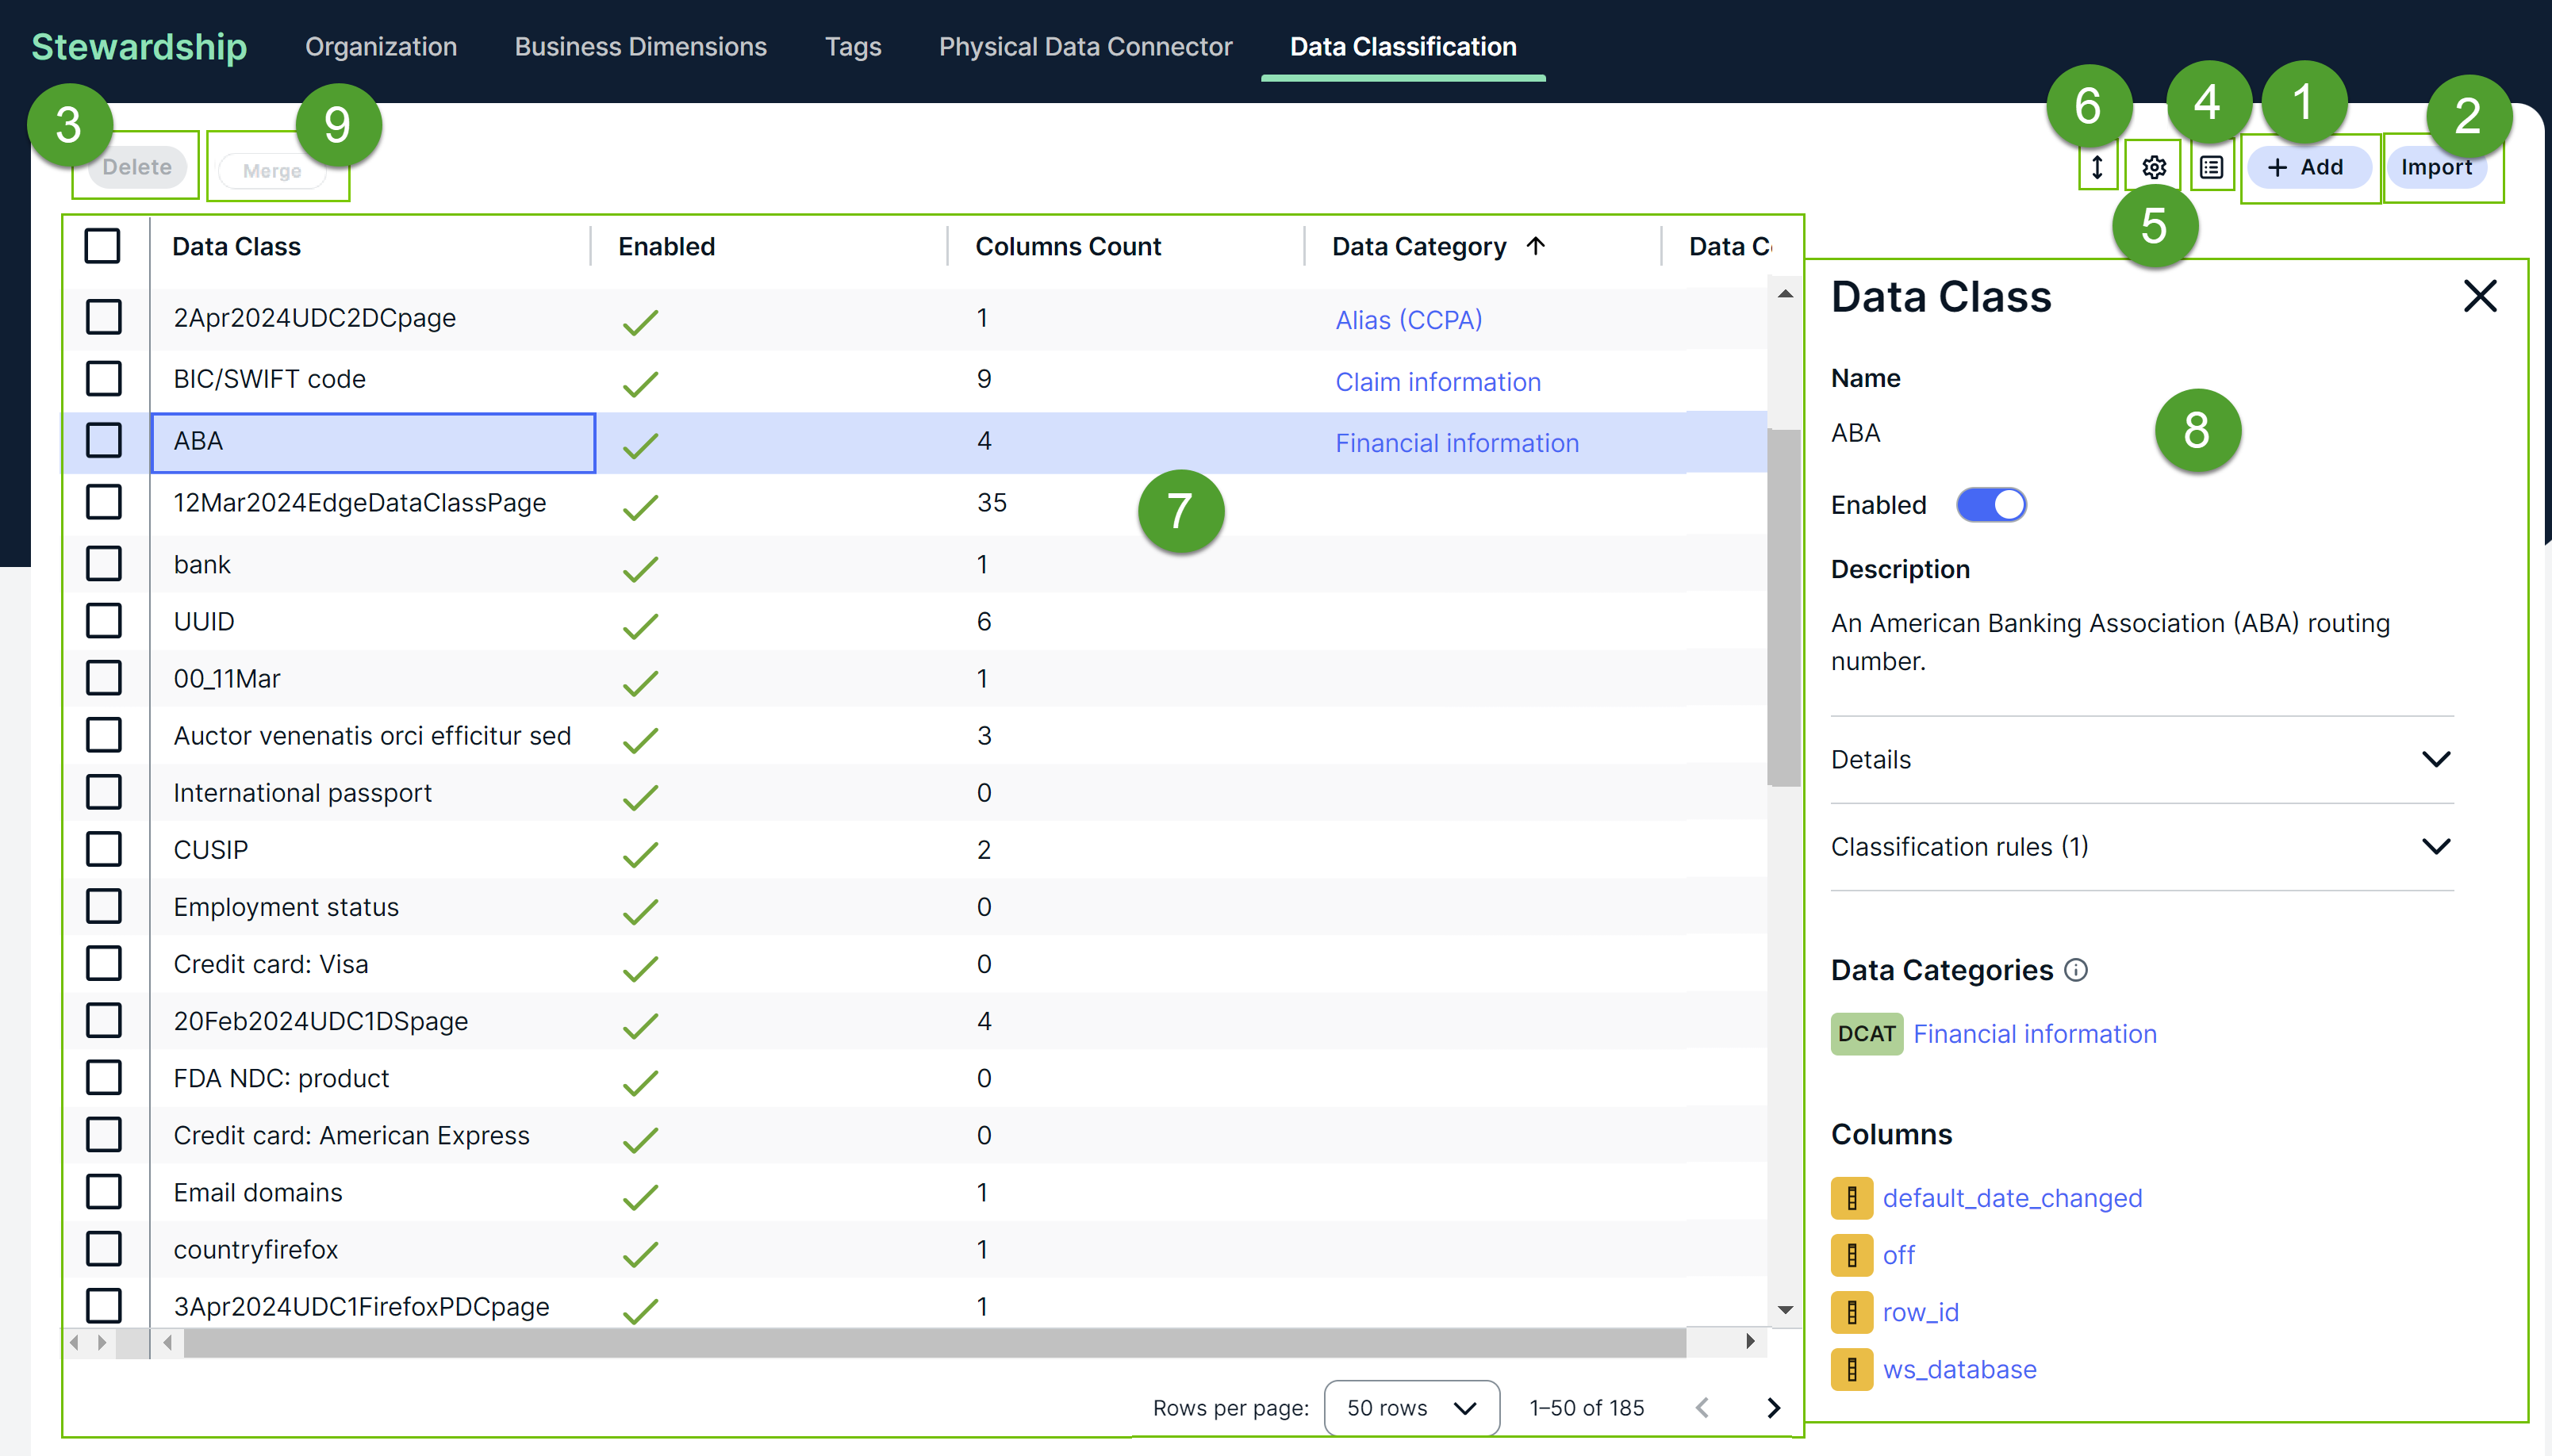Open the Physical Data Connector tab
2552x1456 pixels.
[x=1085, y=47]
